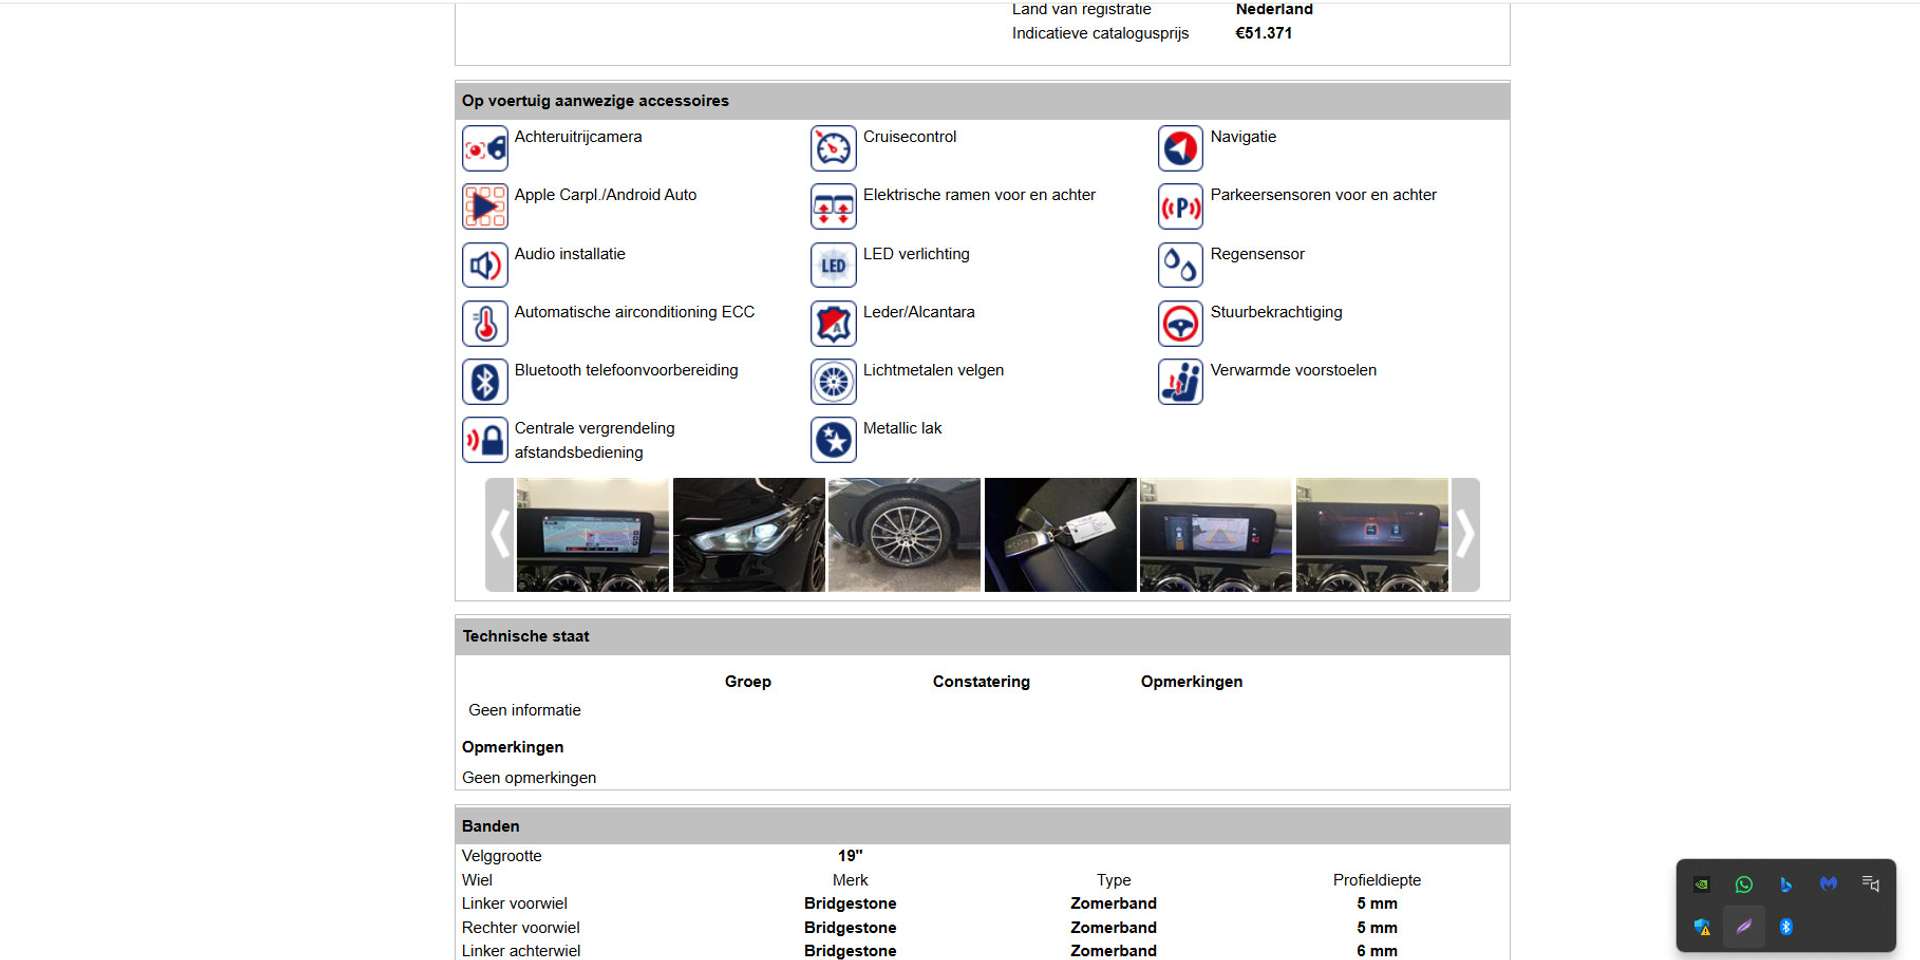Viewport: 1920px width, 960px height.
Task: Open WhatsApp from the system tray
Action: 1744,884
